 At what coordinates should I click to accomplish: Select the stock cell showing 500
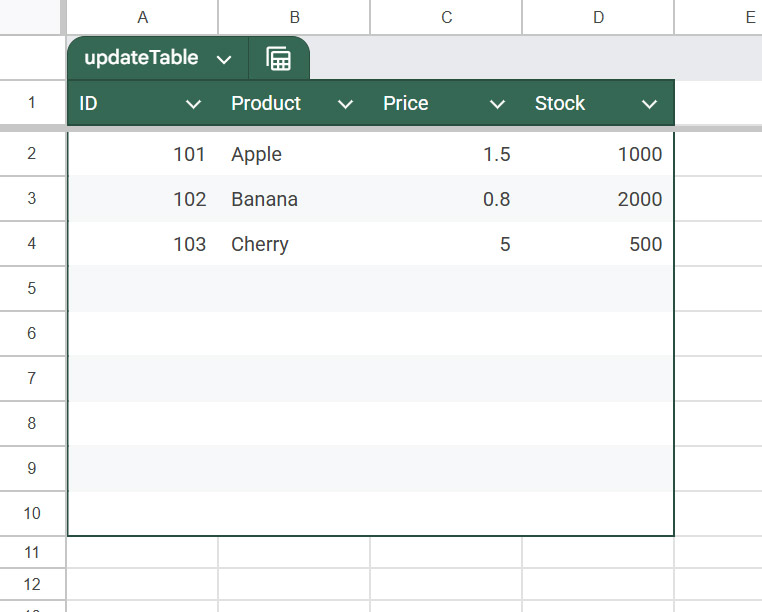coord(598,244)
